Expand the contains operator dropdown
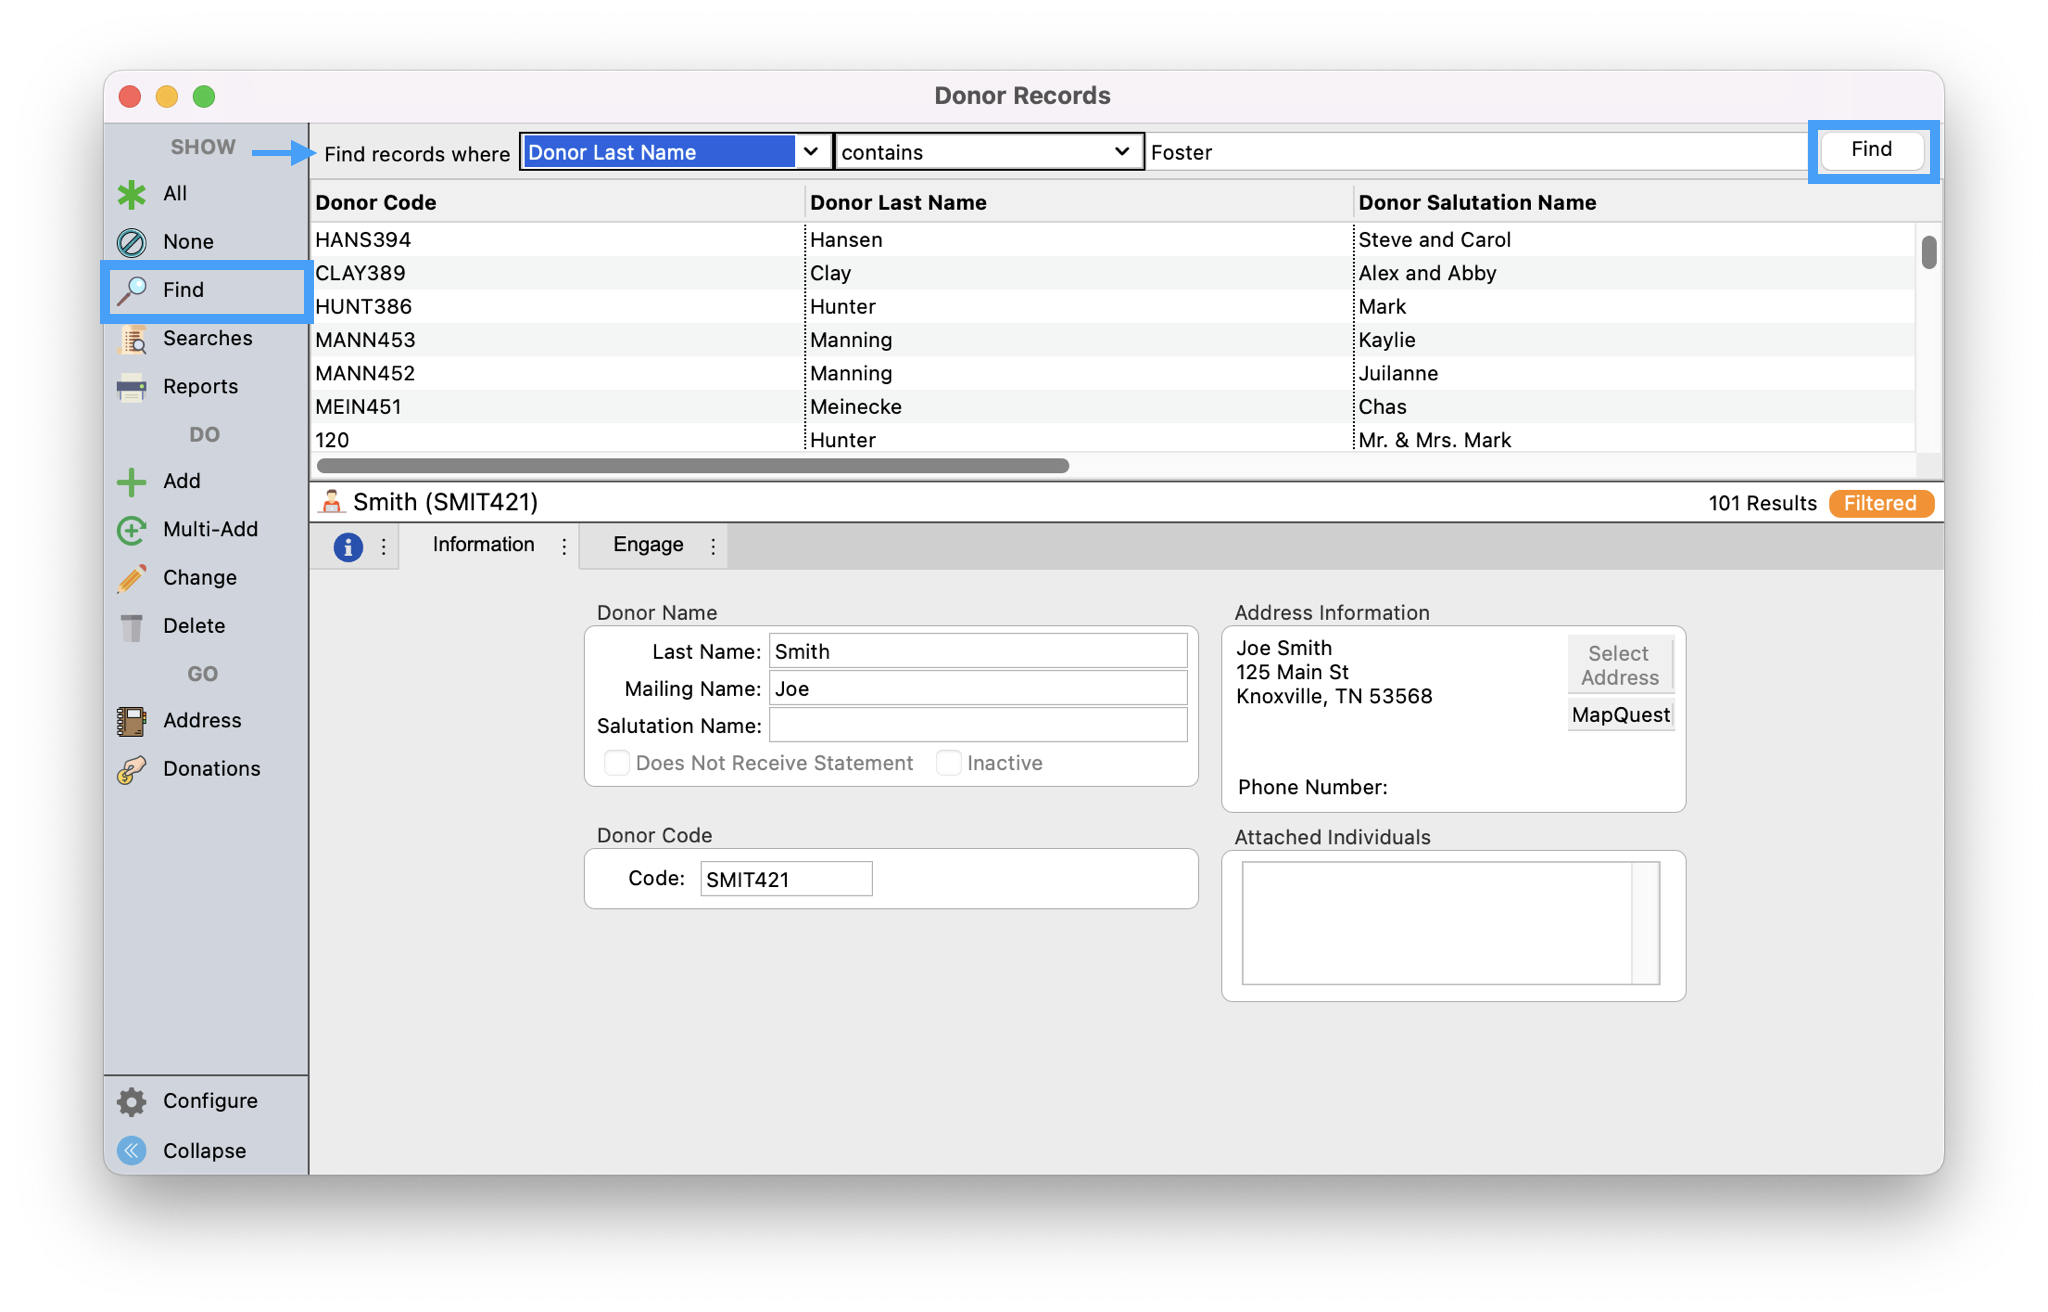Image resolution: width=2048 pixels, height=1312 pixels. [1122, 152]
